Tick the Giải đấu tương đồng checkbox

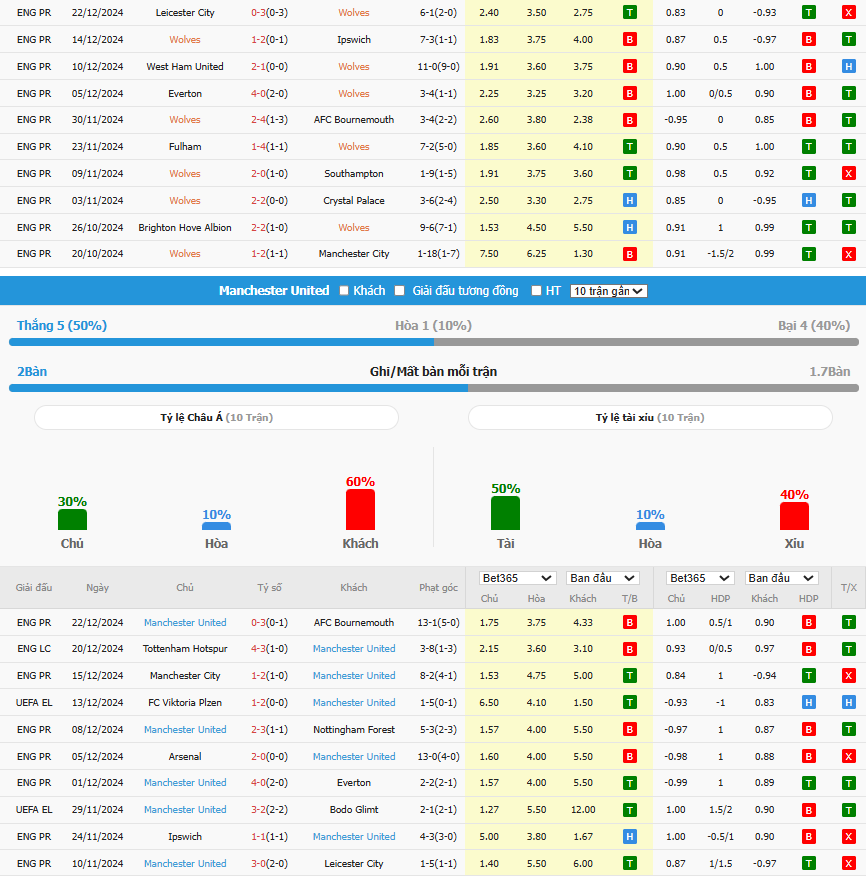point(399,291)
